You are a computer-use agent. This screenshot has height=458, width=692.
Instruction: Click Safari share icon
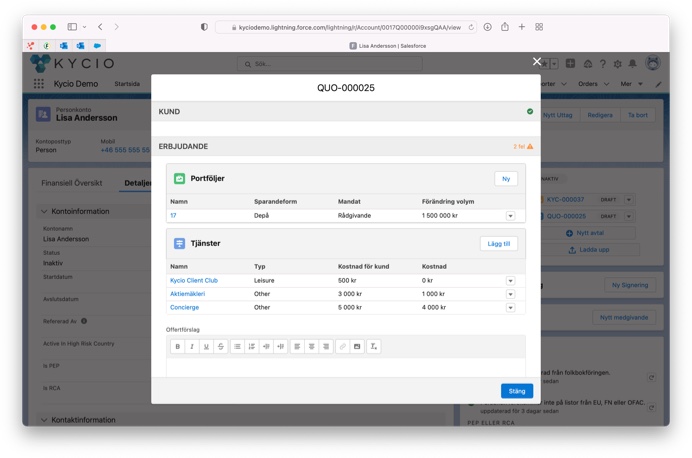505,26
